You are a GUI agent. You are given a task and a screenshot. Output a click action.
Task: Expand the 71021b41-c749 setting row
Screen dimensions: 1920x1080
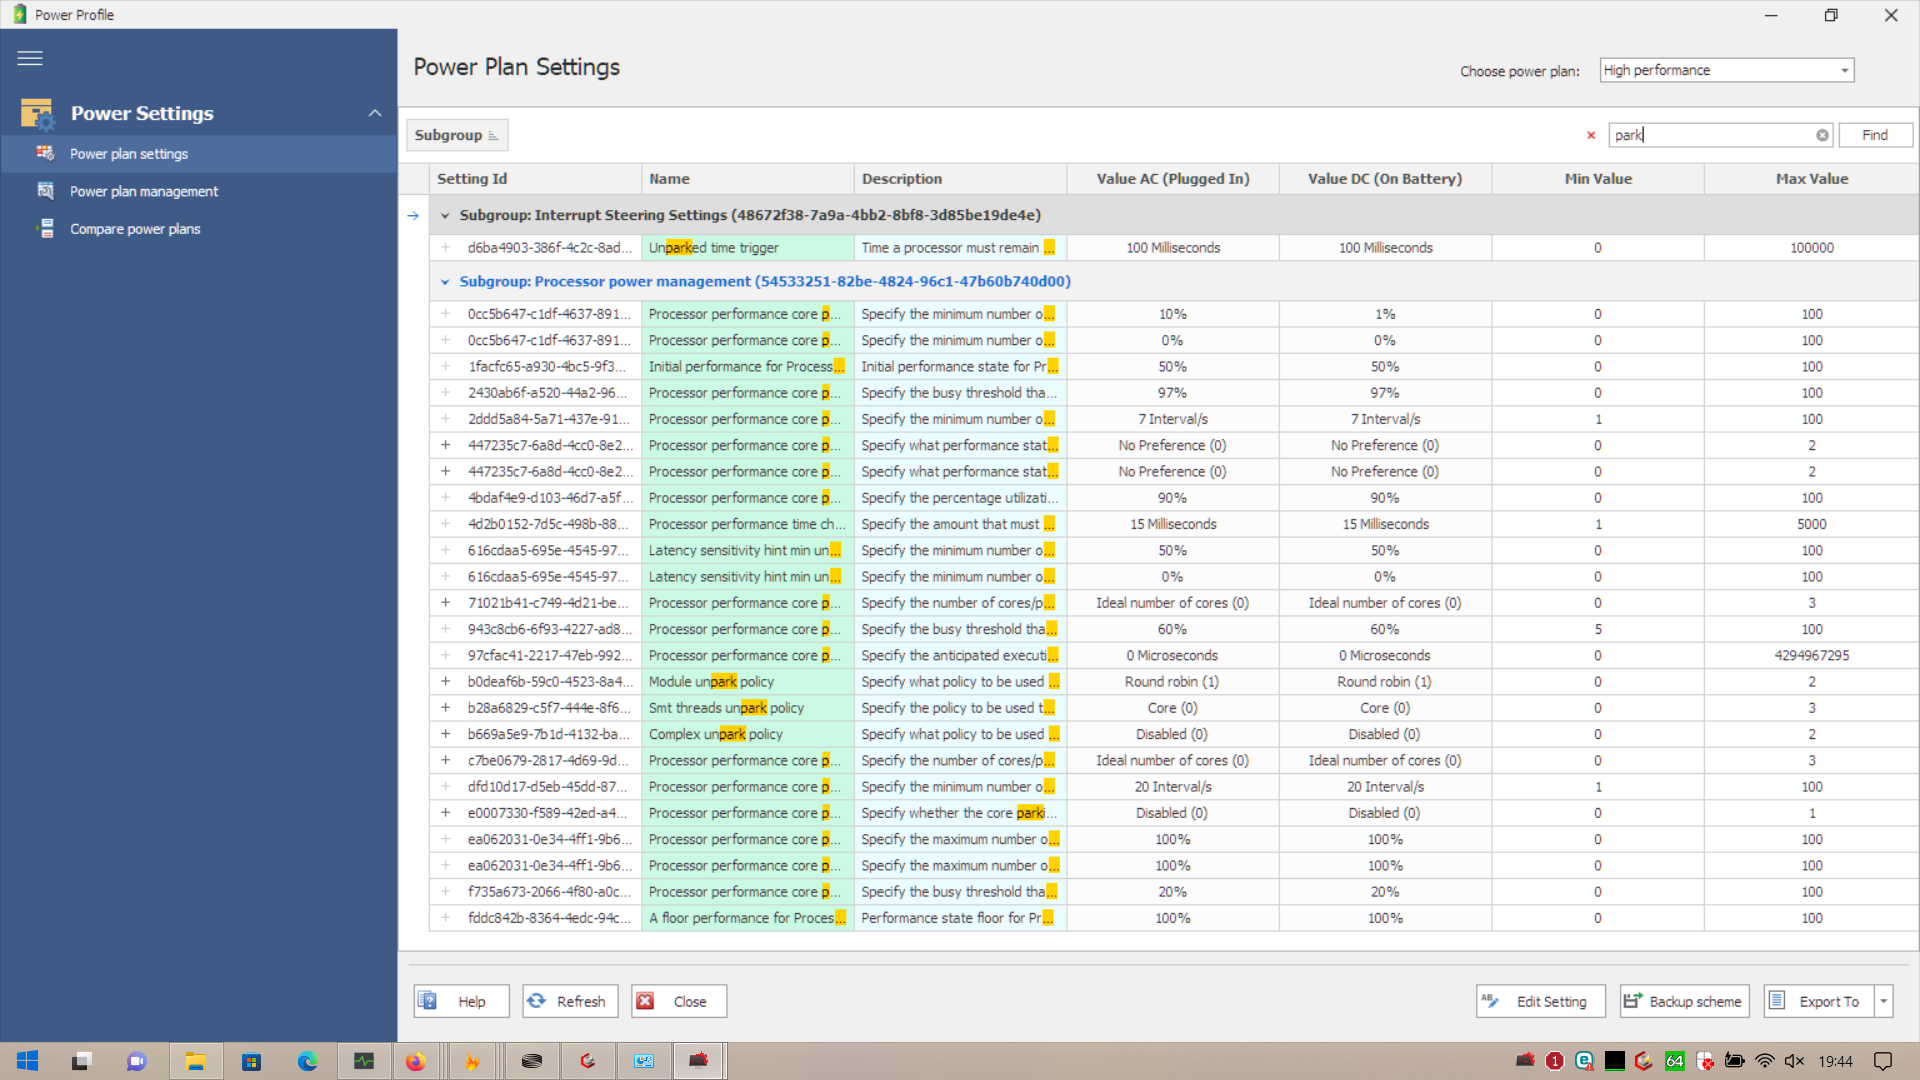pyautogui.click(x=446, y=603)
